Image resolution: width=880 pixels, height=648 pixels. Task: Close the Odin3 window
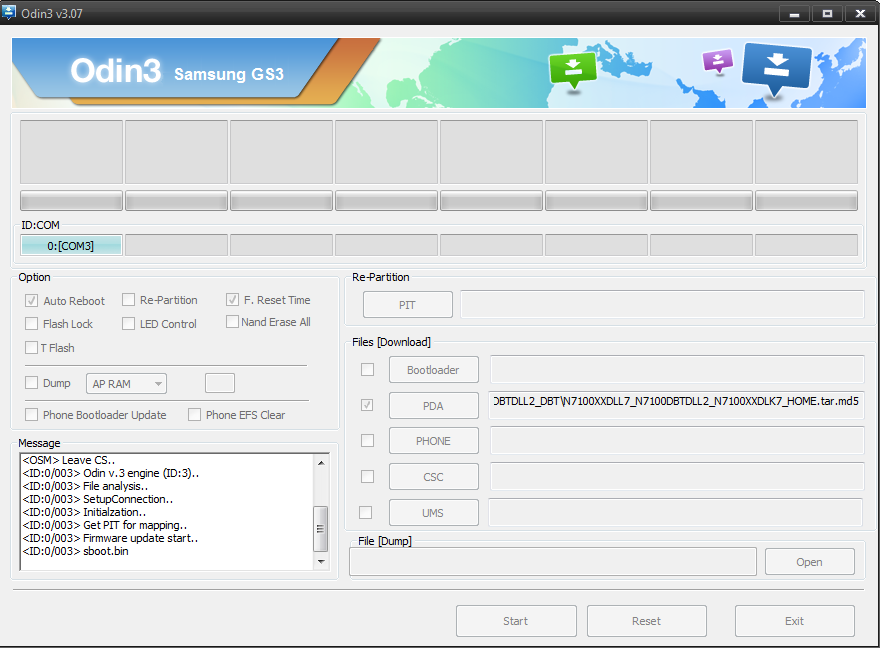[860, 13]
